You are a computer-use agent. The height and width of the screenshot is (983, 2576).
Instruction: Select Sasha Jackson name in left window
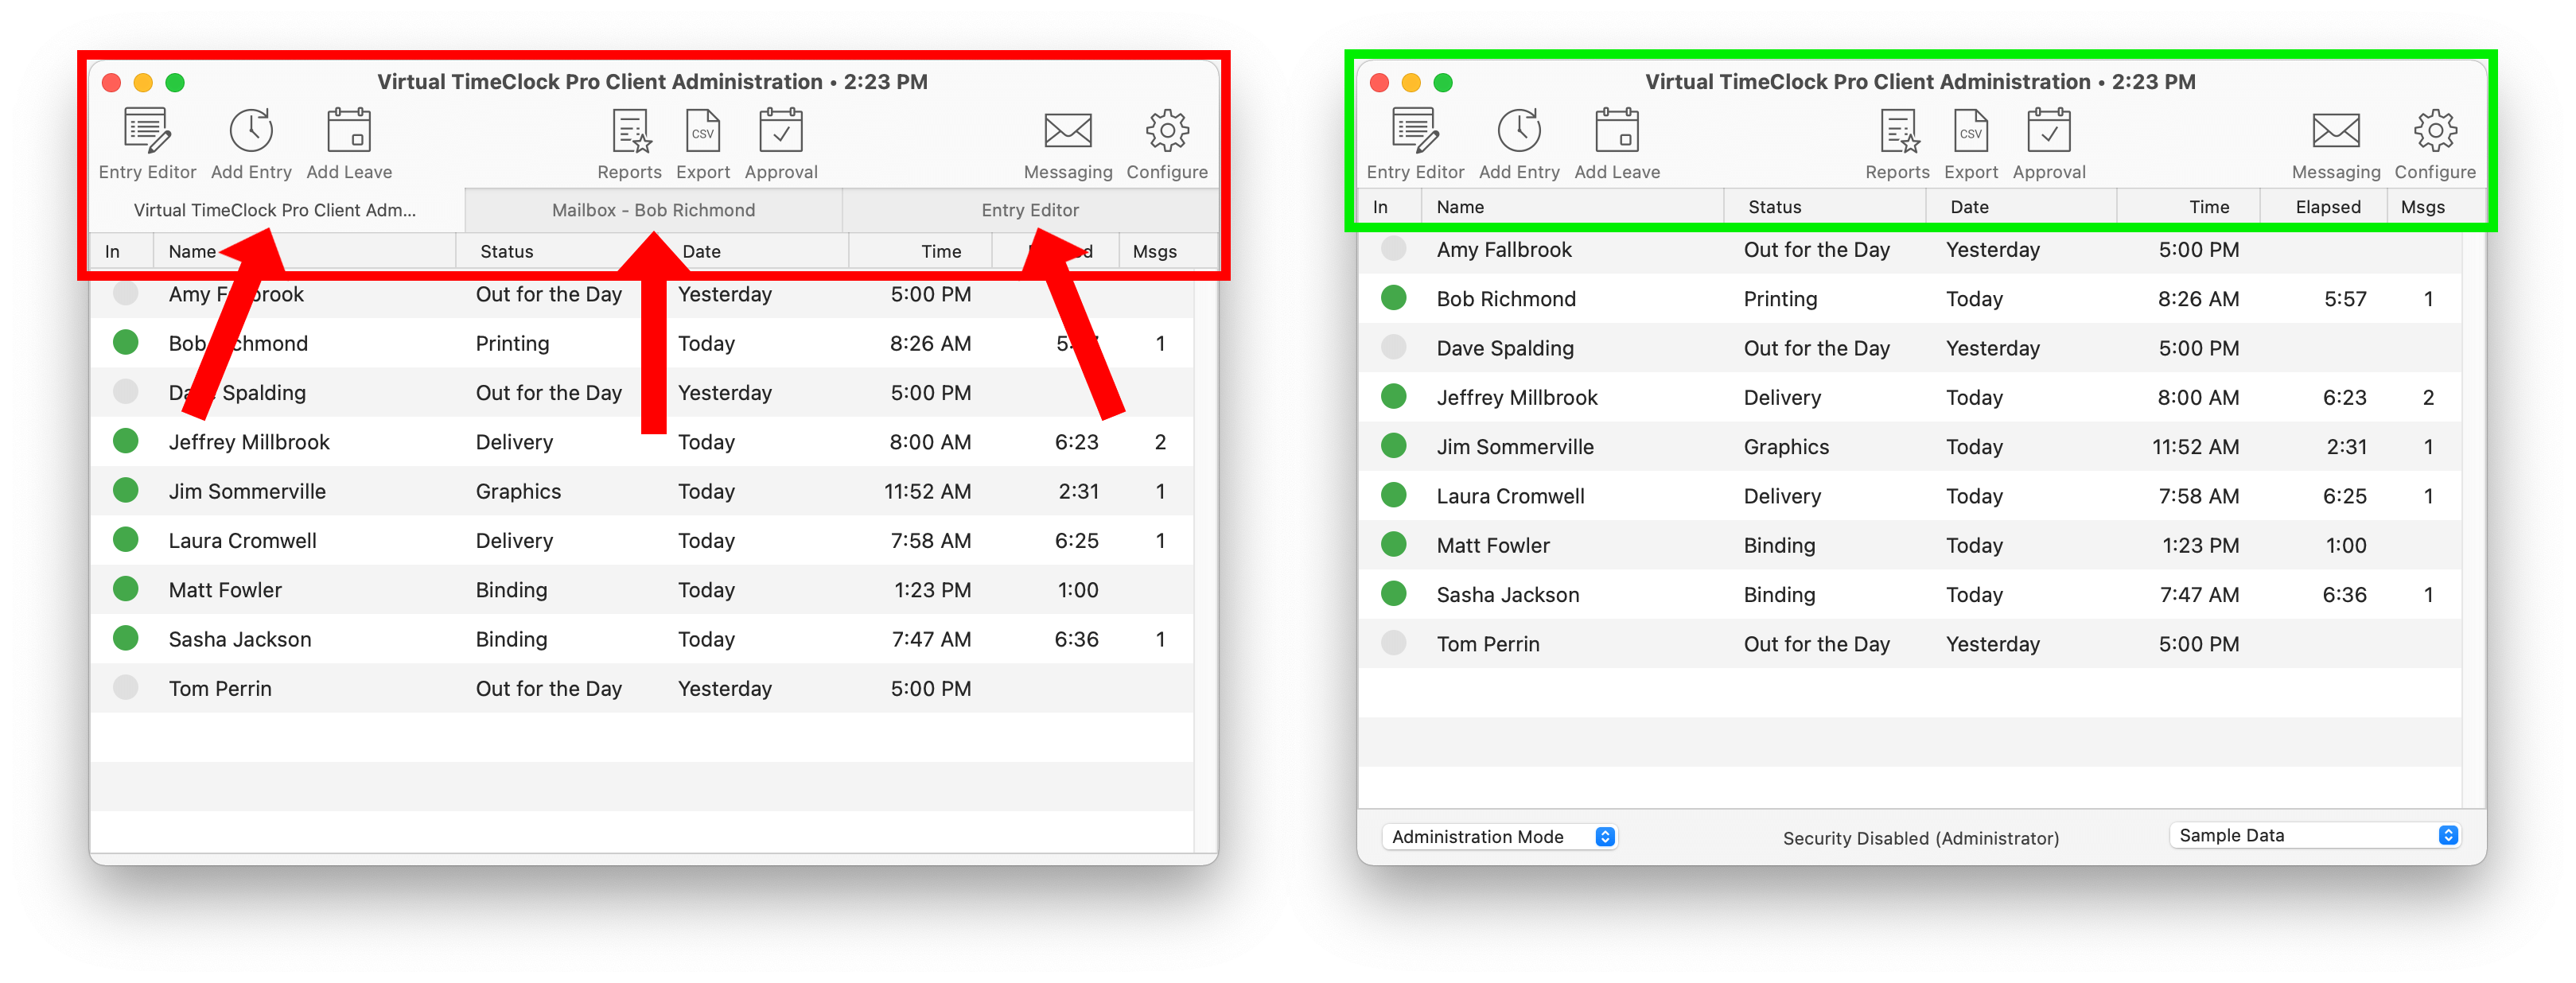(240, 639)
